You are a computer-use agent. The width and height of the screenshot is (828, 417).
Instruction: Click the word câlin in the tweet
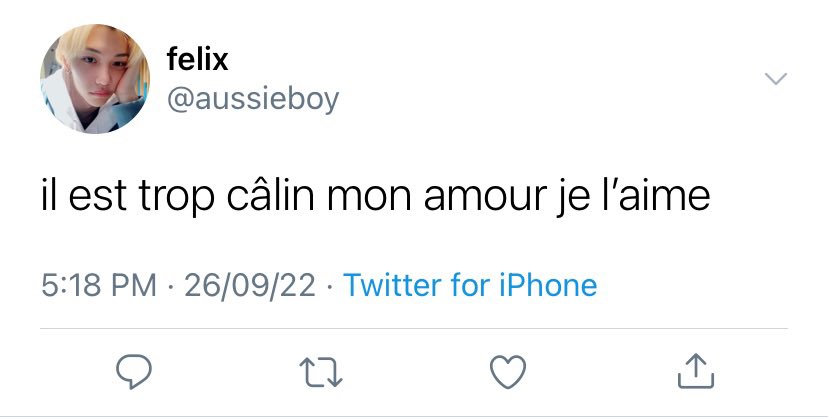coord(271,194)
